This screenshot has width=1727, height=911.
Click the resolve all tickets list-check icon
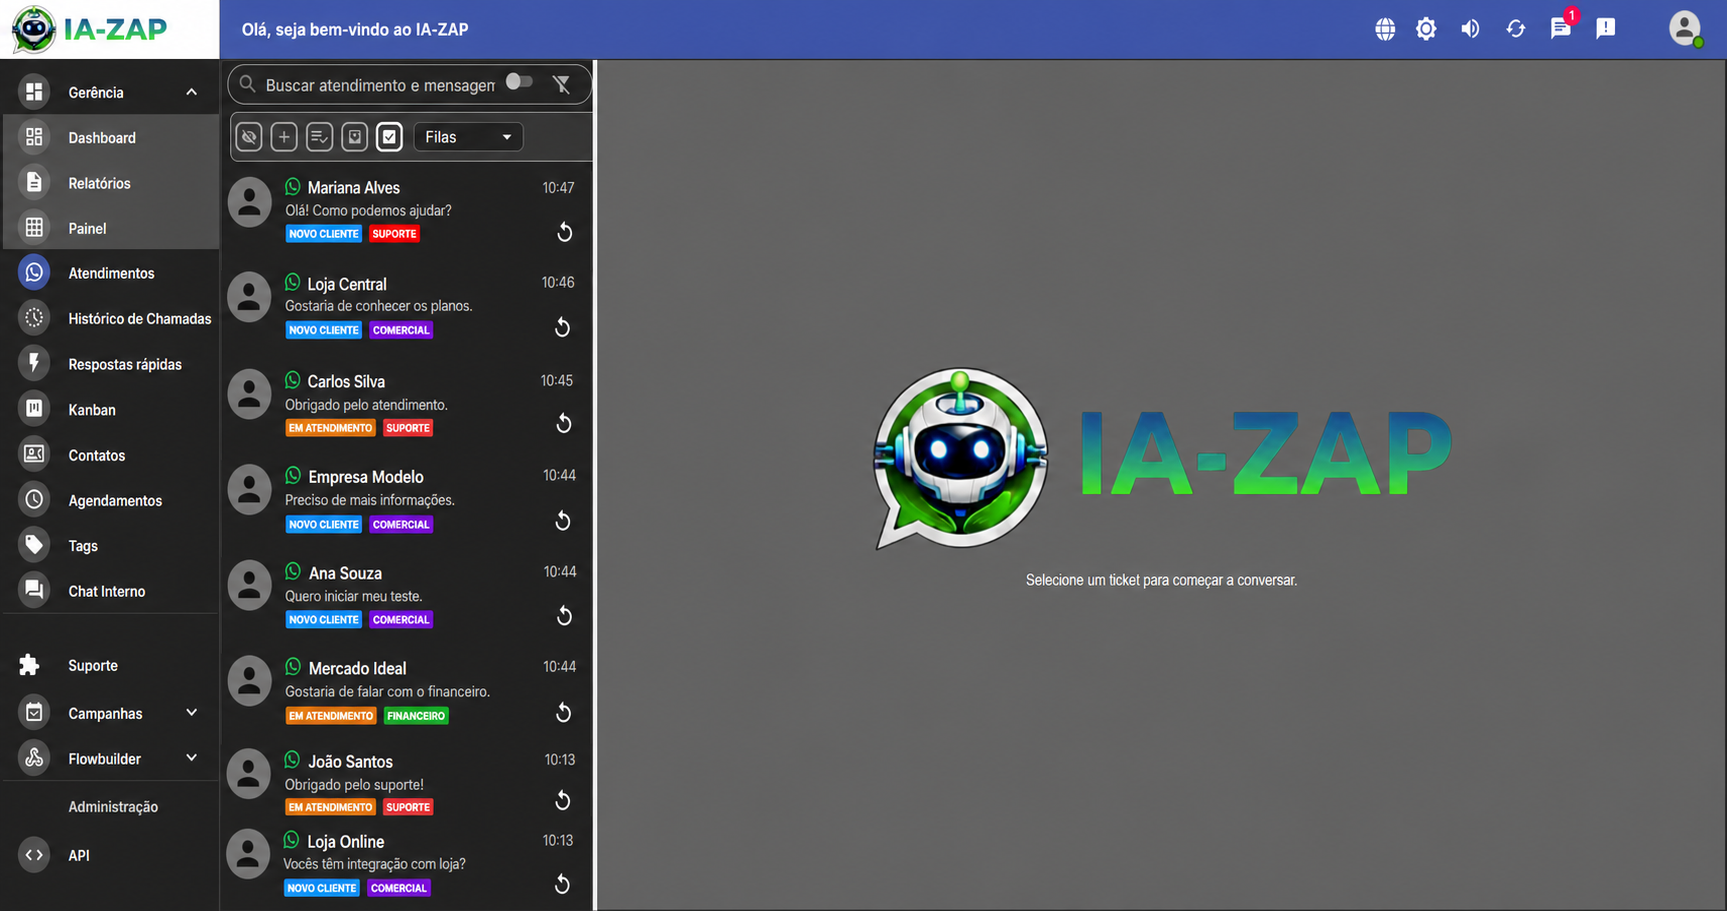point(319,137)
